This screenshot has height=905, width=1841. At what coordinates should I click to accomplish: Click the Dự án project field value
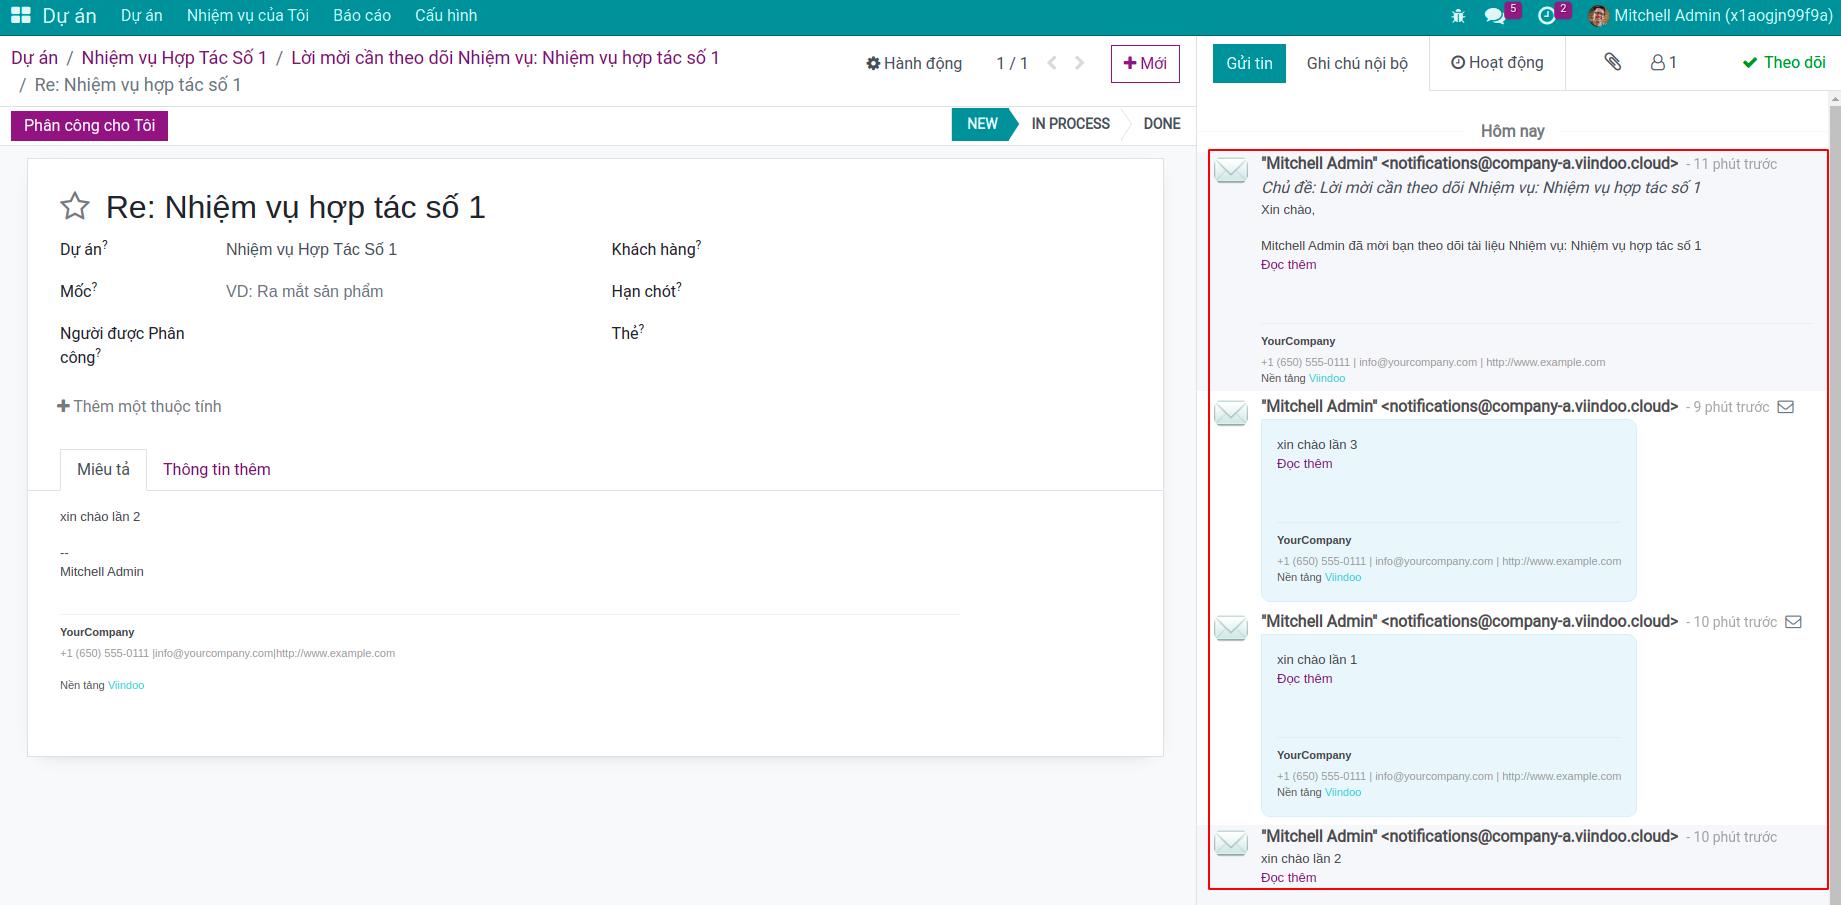pos(311,250)
